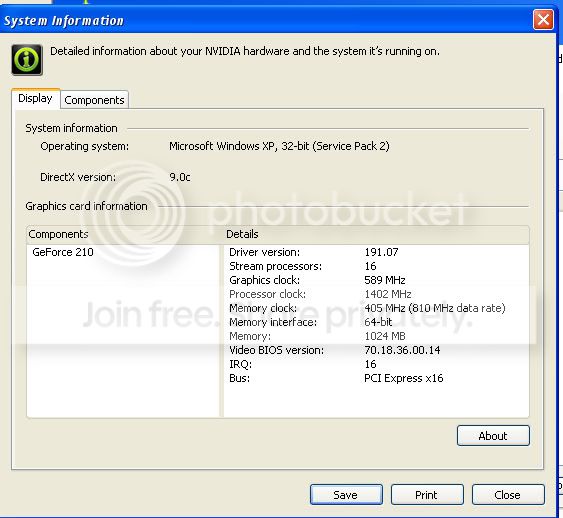Switch to the Components tab
Screen dimensions: 563x518
coord(94,100)
